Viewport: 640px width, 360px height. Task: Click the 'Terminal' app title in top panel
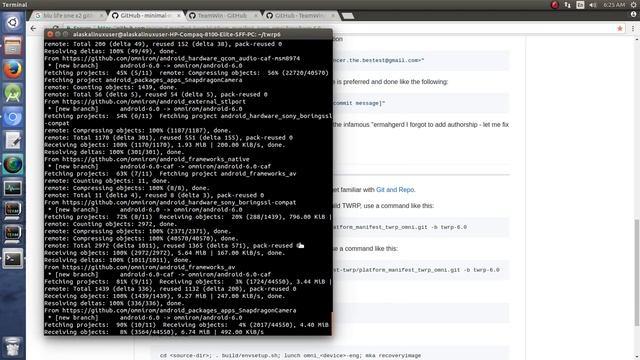[15, 5]
